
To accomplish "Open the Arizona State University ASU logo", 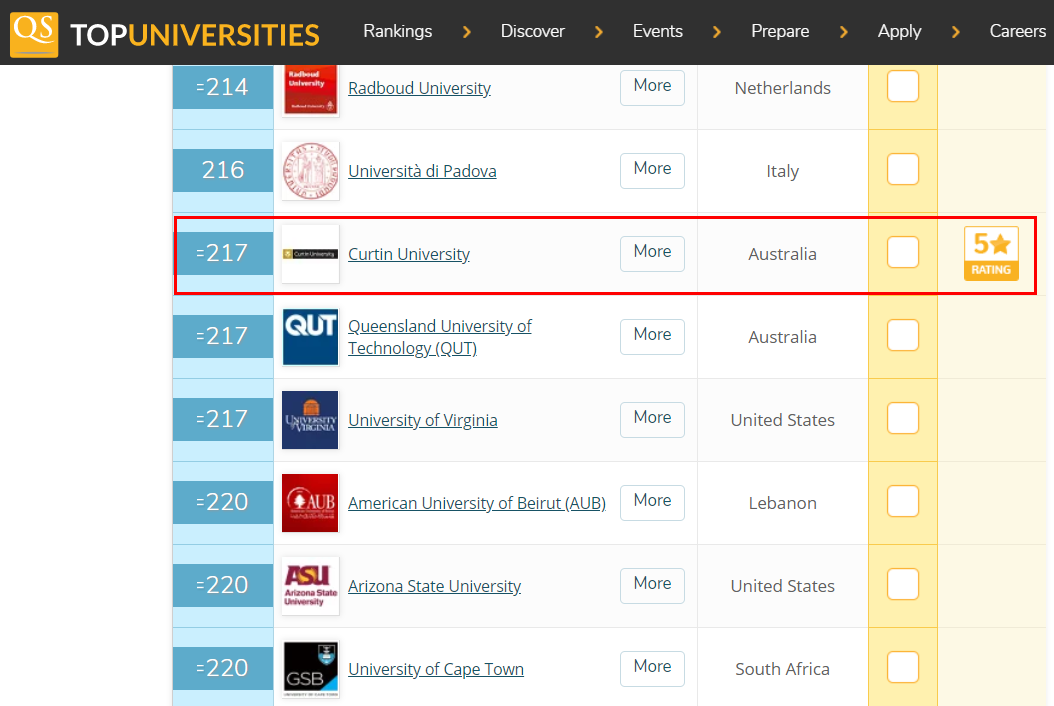I will tap(311, 586).
